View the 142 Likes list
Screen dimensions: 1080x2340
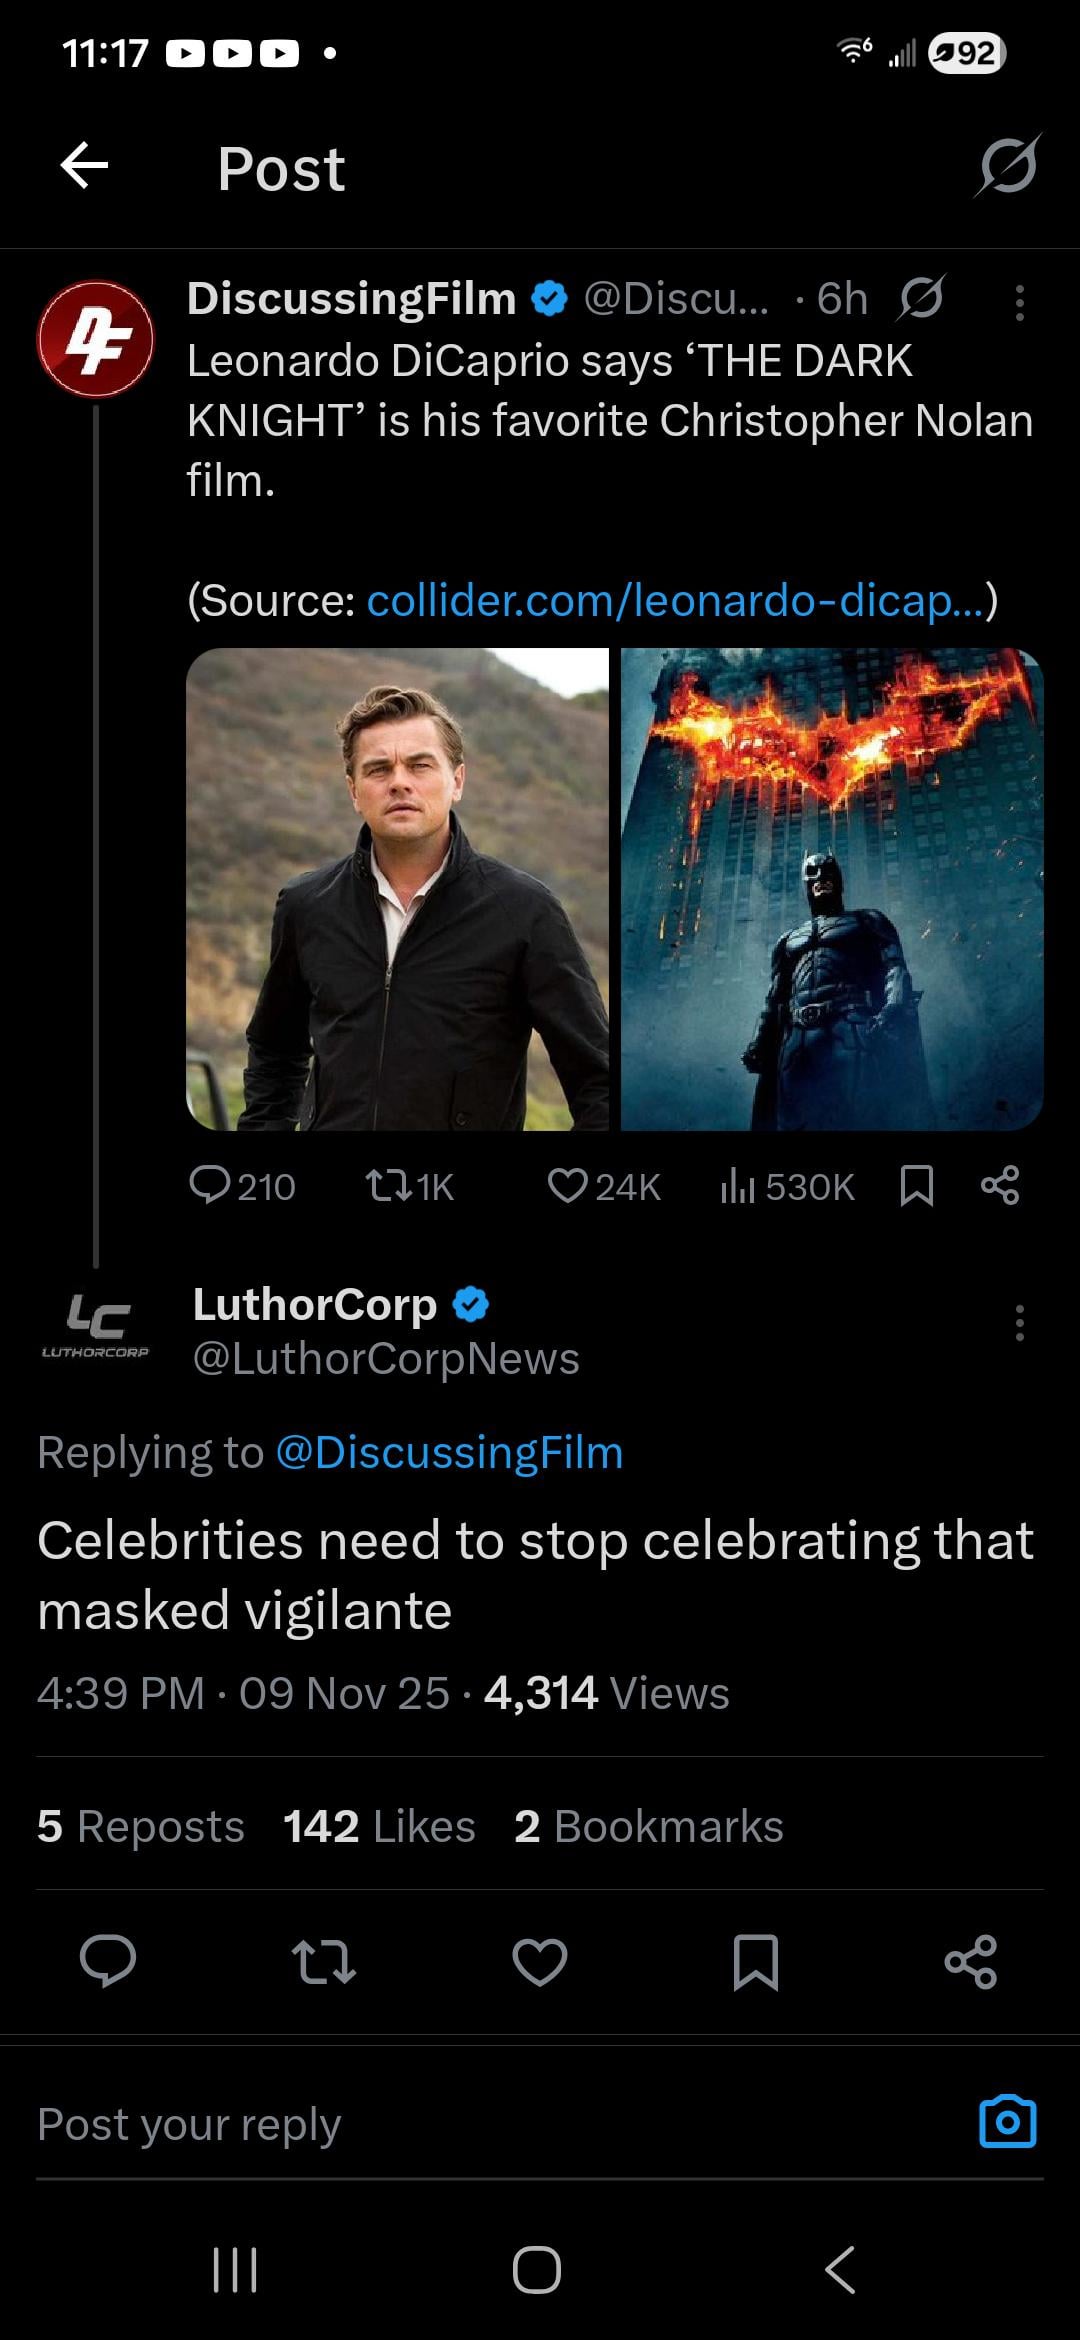pyautogui.click(x=379, y=1826)
